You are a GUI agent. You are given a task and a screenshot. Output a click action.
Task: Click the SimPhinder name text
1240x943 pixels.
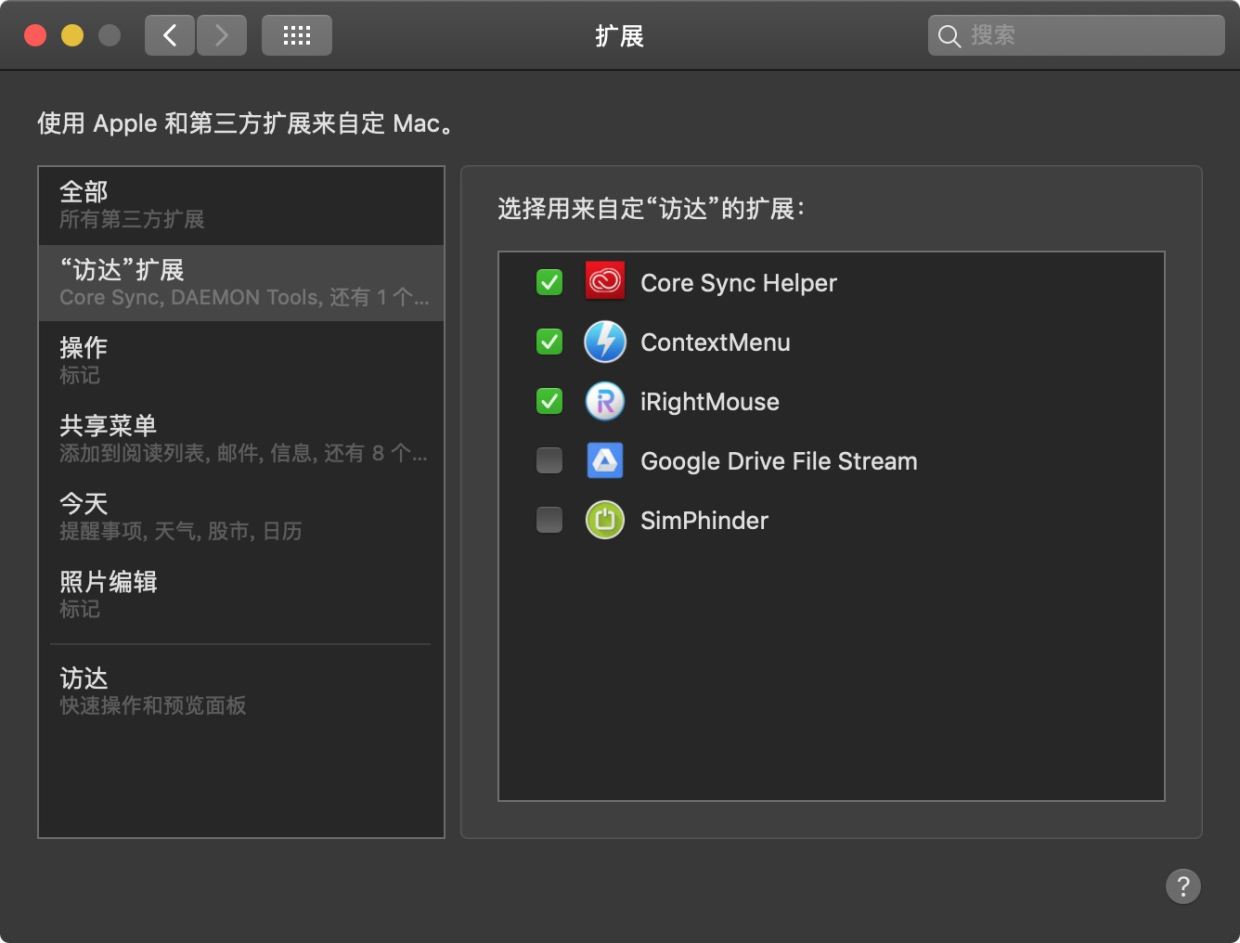pyautogui.click(x=704, y=520)
